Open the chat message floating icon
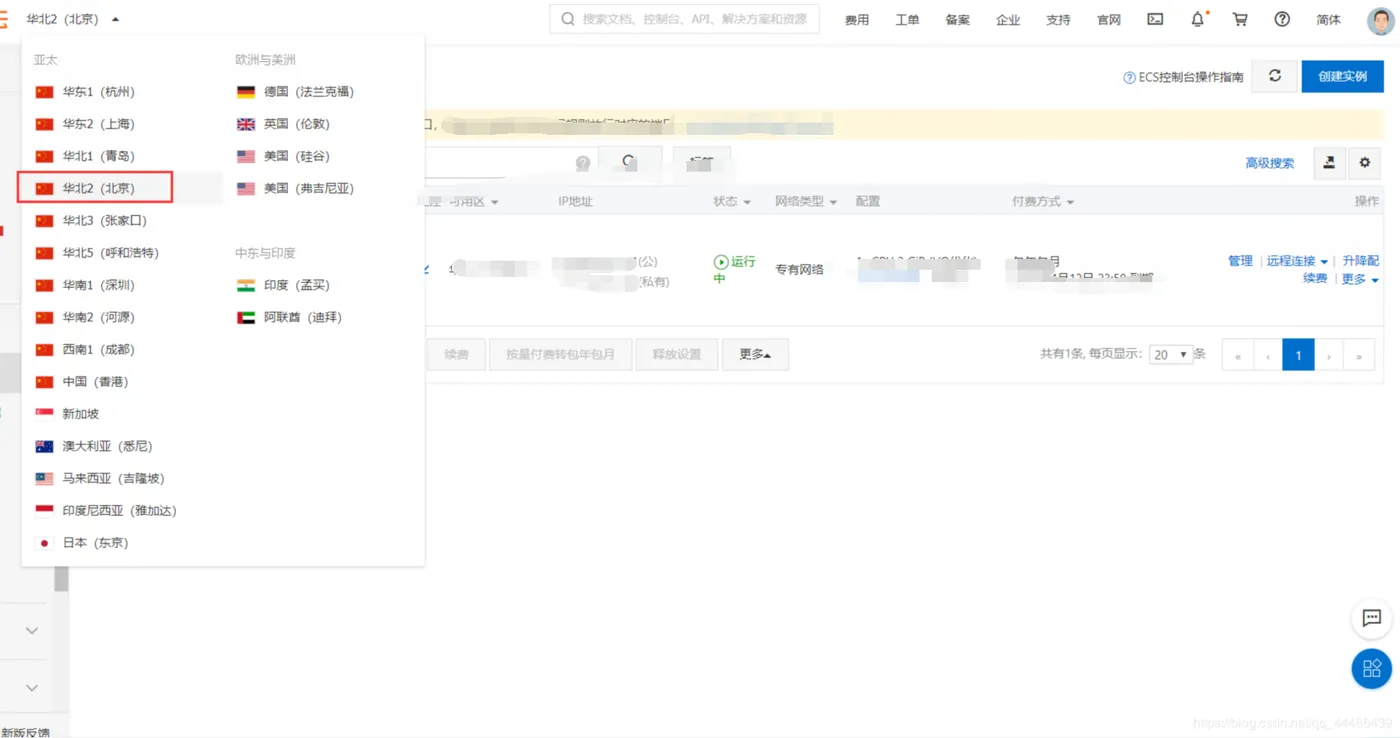 1372,618
